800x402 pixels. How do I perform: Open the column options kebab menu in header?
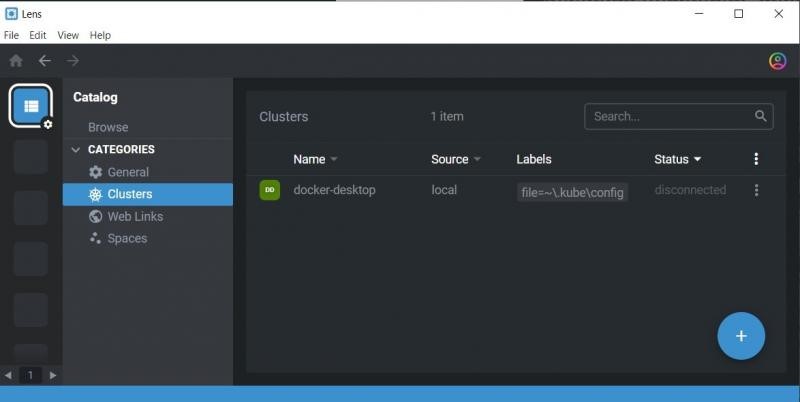coord(756,159)
